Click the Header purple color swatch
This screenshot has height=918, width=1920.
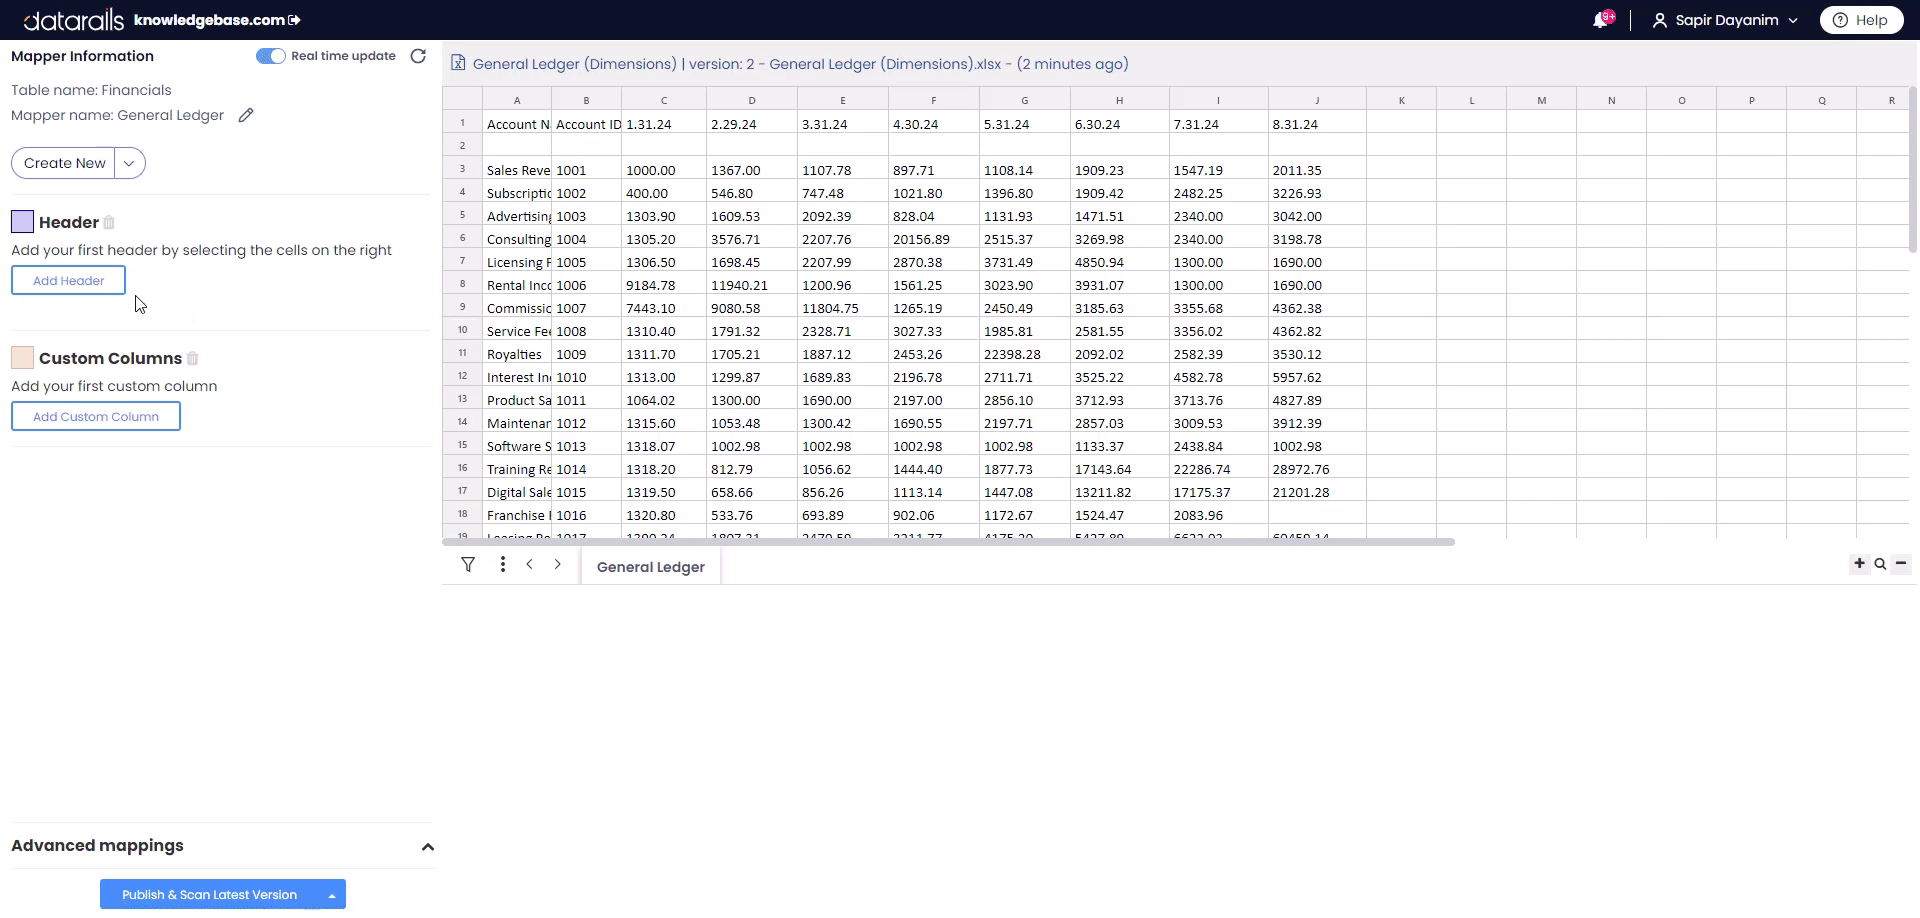coord(22,222)
